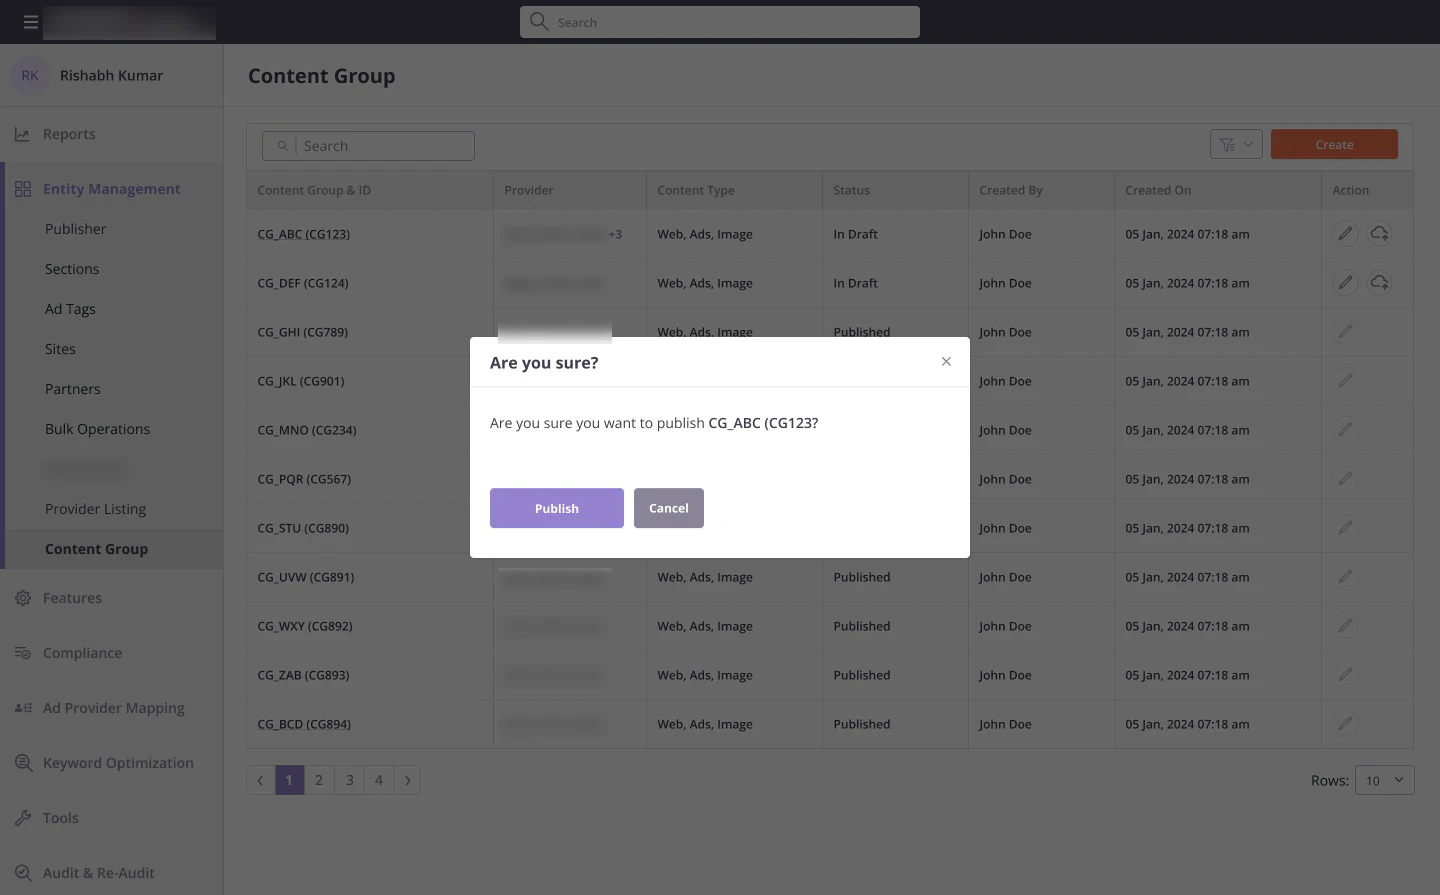Click publish cloud icon for CG_DEF
The width and height of the screenshot is (1440, 895).
1380,283
